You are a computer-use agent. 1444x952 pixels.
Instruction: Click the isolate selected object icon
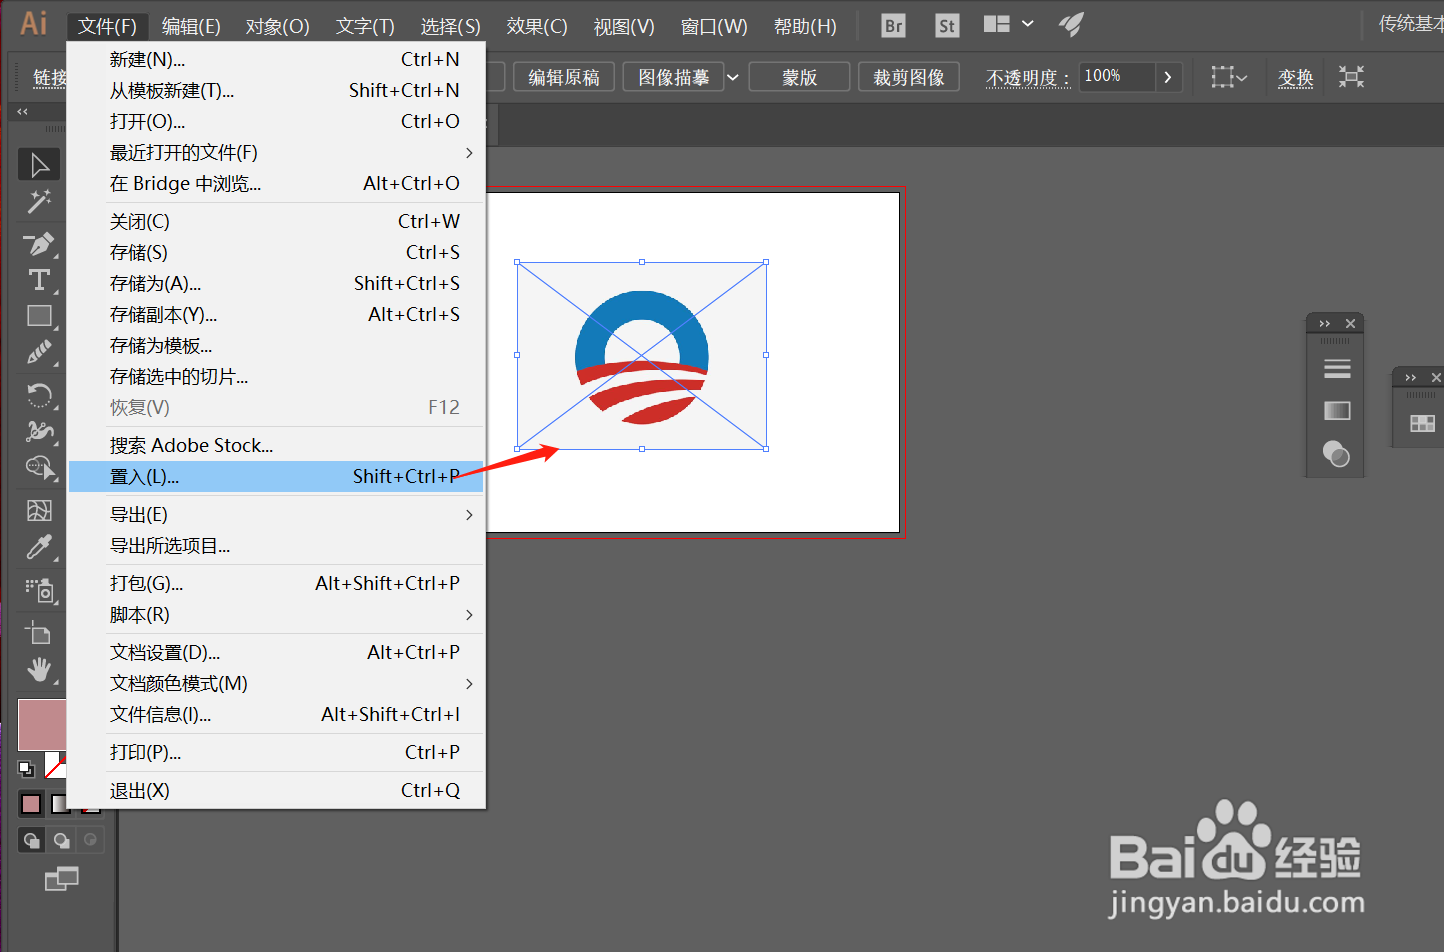1351,77
